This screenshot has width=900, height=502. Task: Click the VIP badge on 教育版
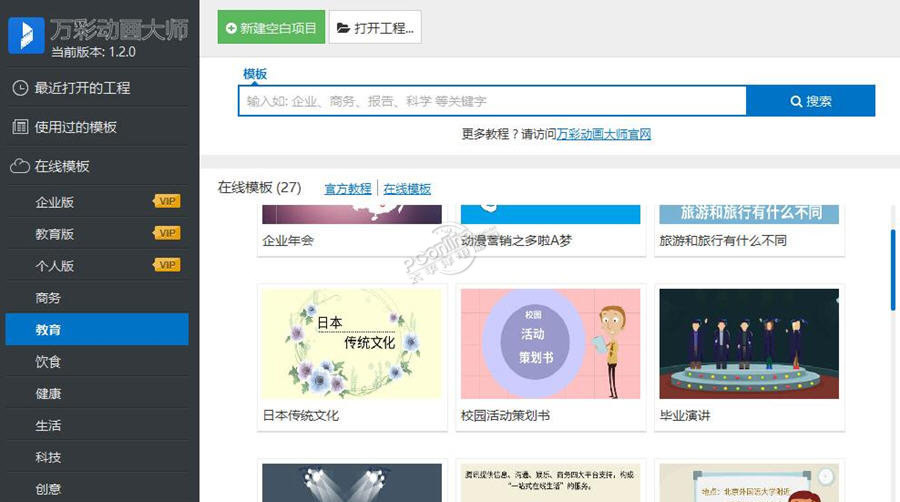point(167,233)
